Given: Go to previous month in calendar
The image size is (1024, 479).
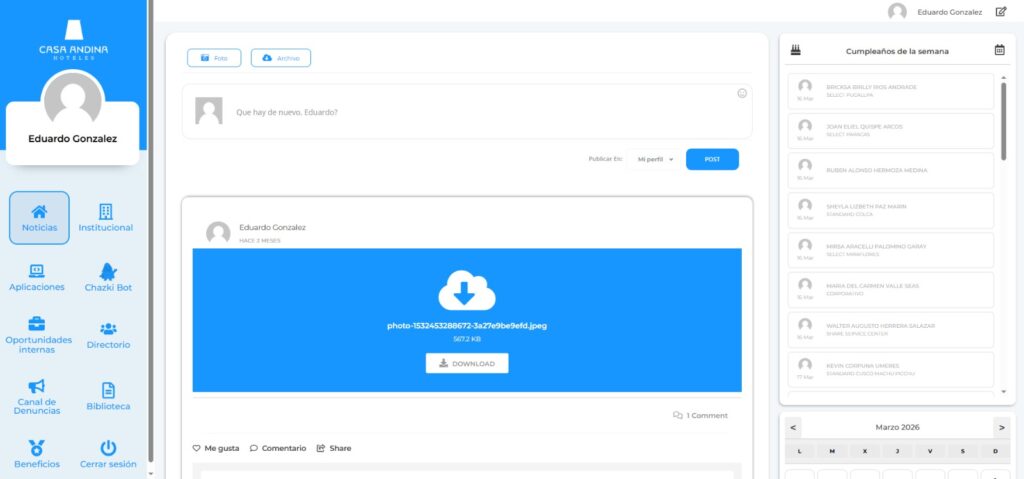Looking at the screenshot, I should (x=793, y=427).
